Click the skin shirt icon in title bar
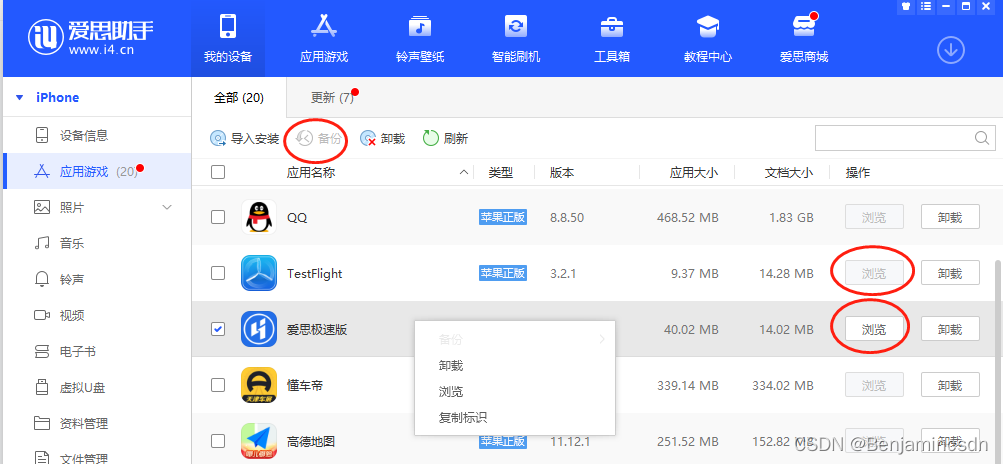This screenshot has height=464, width=1003. point(906,6)
